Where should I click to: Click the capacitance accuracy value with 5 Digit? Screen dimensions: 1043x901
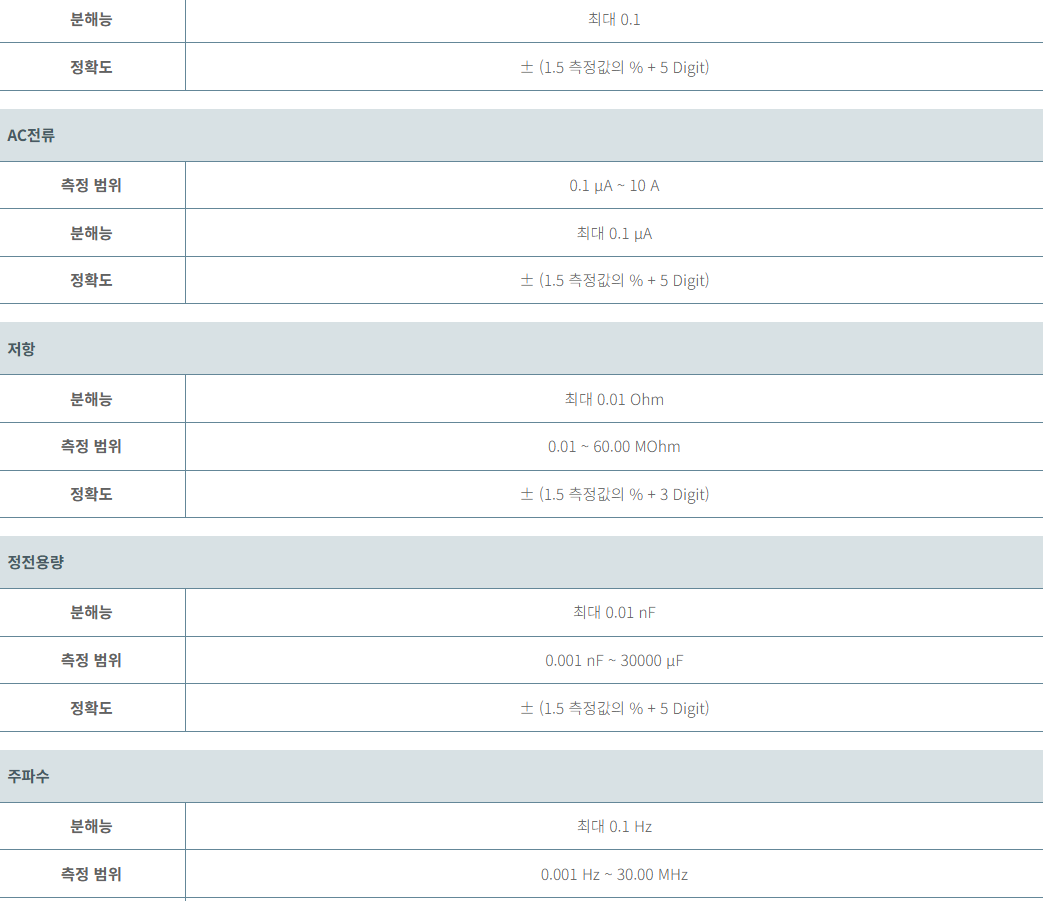click(614, 708)
